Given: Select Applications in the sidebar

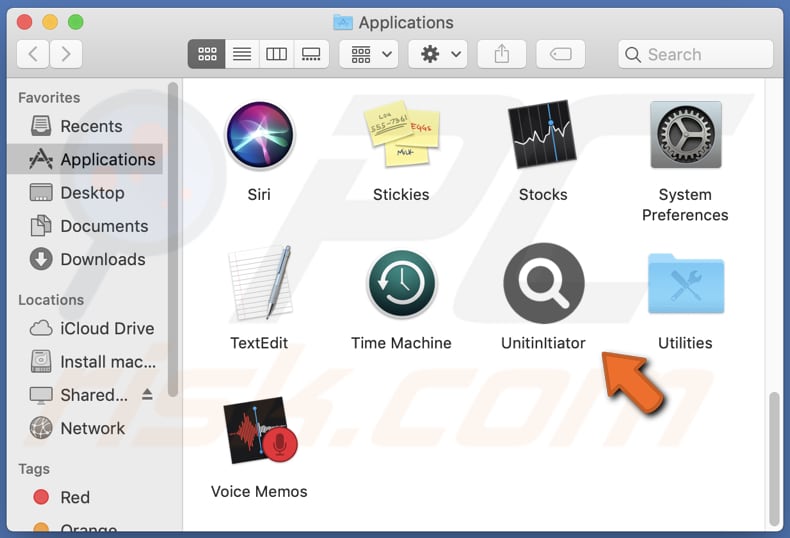Looking at the screenshot, I should pos(85,159).
